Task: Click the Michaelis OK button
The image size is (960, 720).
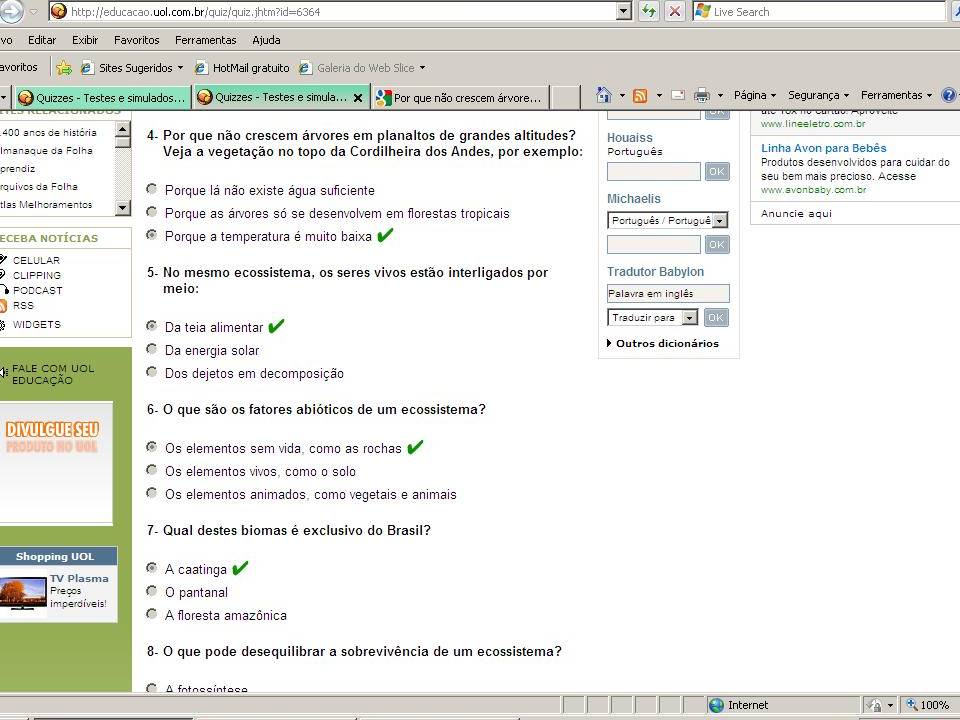Action: [x=717, y=245]
